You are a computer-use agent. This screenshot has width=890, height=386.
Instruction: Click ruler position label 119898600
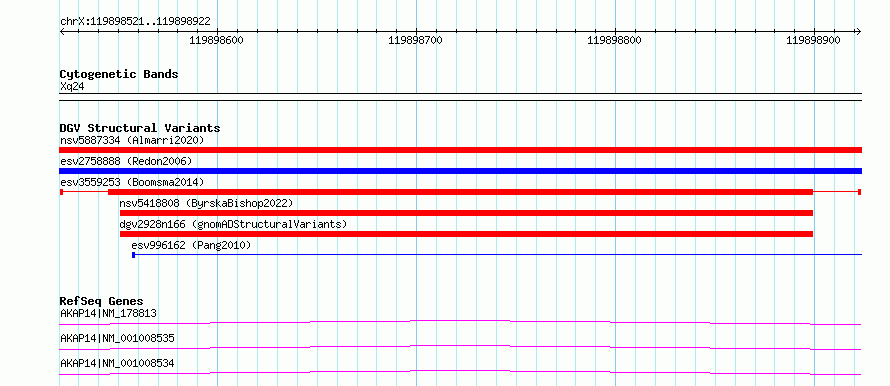[x=216, y=40]
